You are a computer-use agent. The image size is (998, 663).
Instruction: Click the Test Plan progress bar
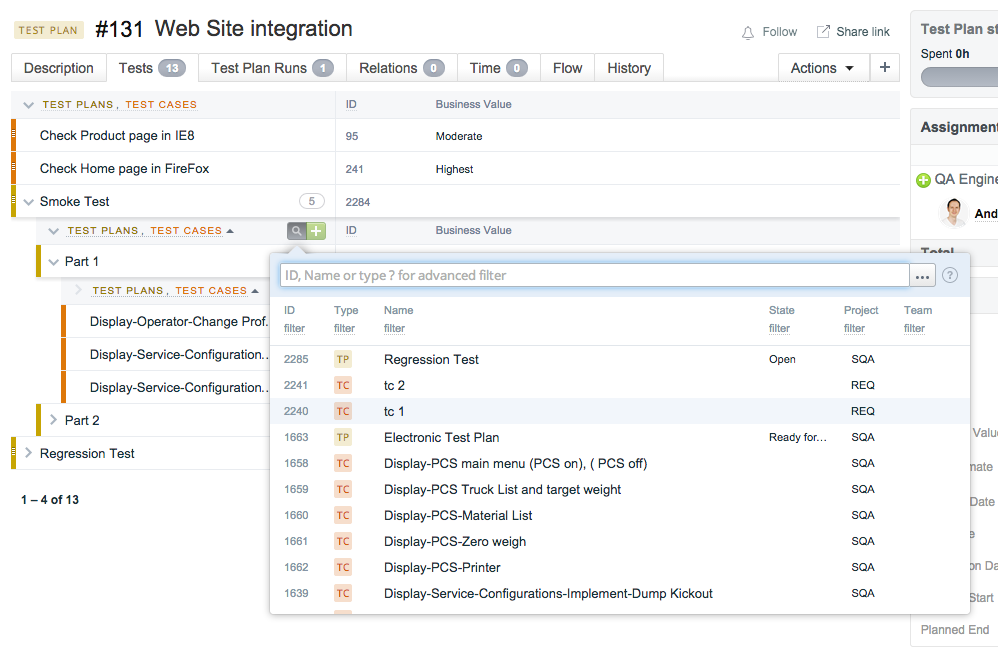(959, 77)
